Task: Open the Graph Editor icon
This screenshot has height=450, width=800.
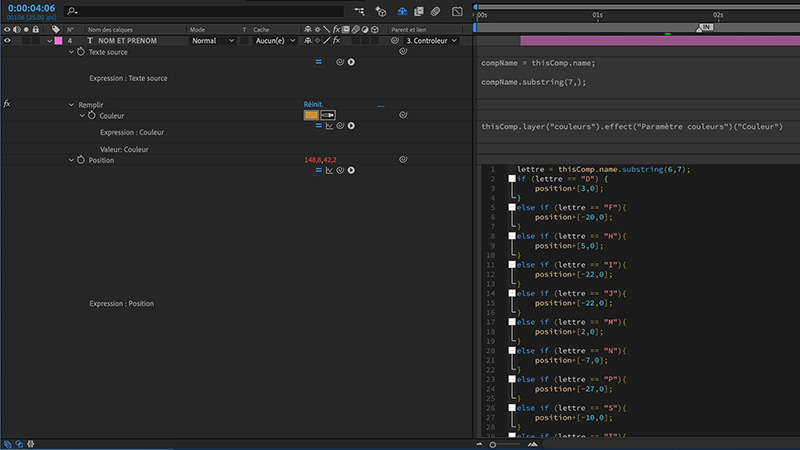Action: pyautogui.click(x=457, y=11)
